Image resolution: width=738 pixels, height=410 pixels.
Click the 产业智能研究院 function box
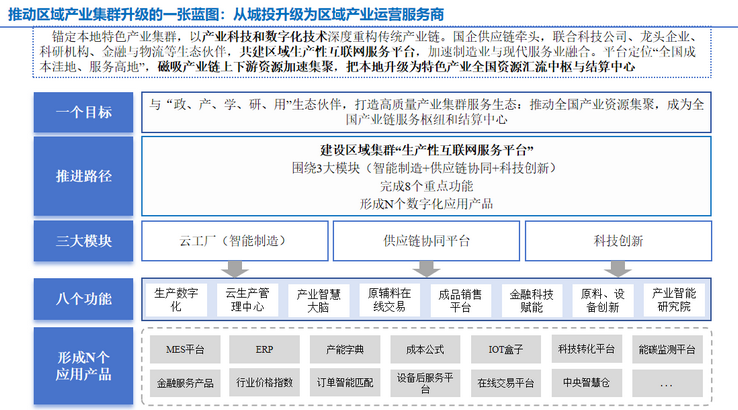pyautogui.click(x=672, y=300)
